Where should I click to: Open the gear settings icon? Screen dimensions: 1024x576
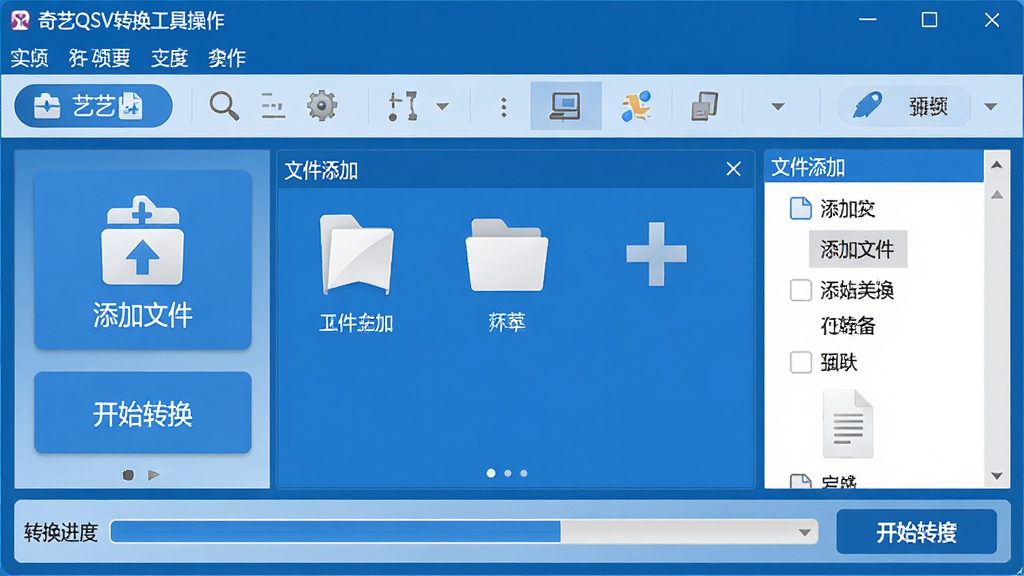[x=322, y=106]
